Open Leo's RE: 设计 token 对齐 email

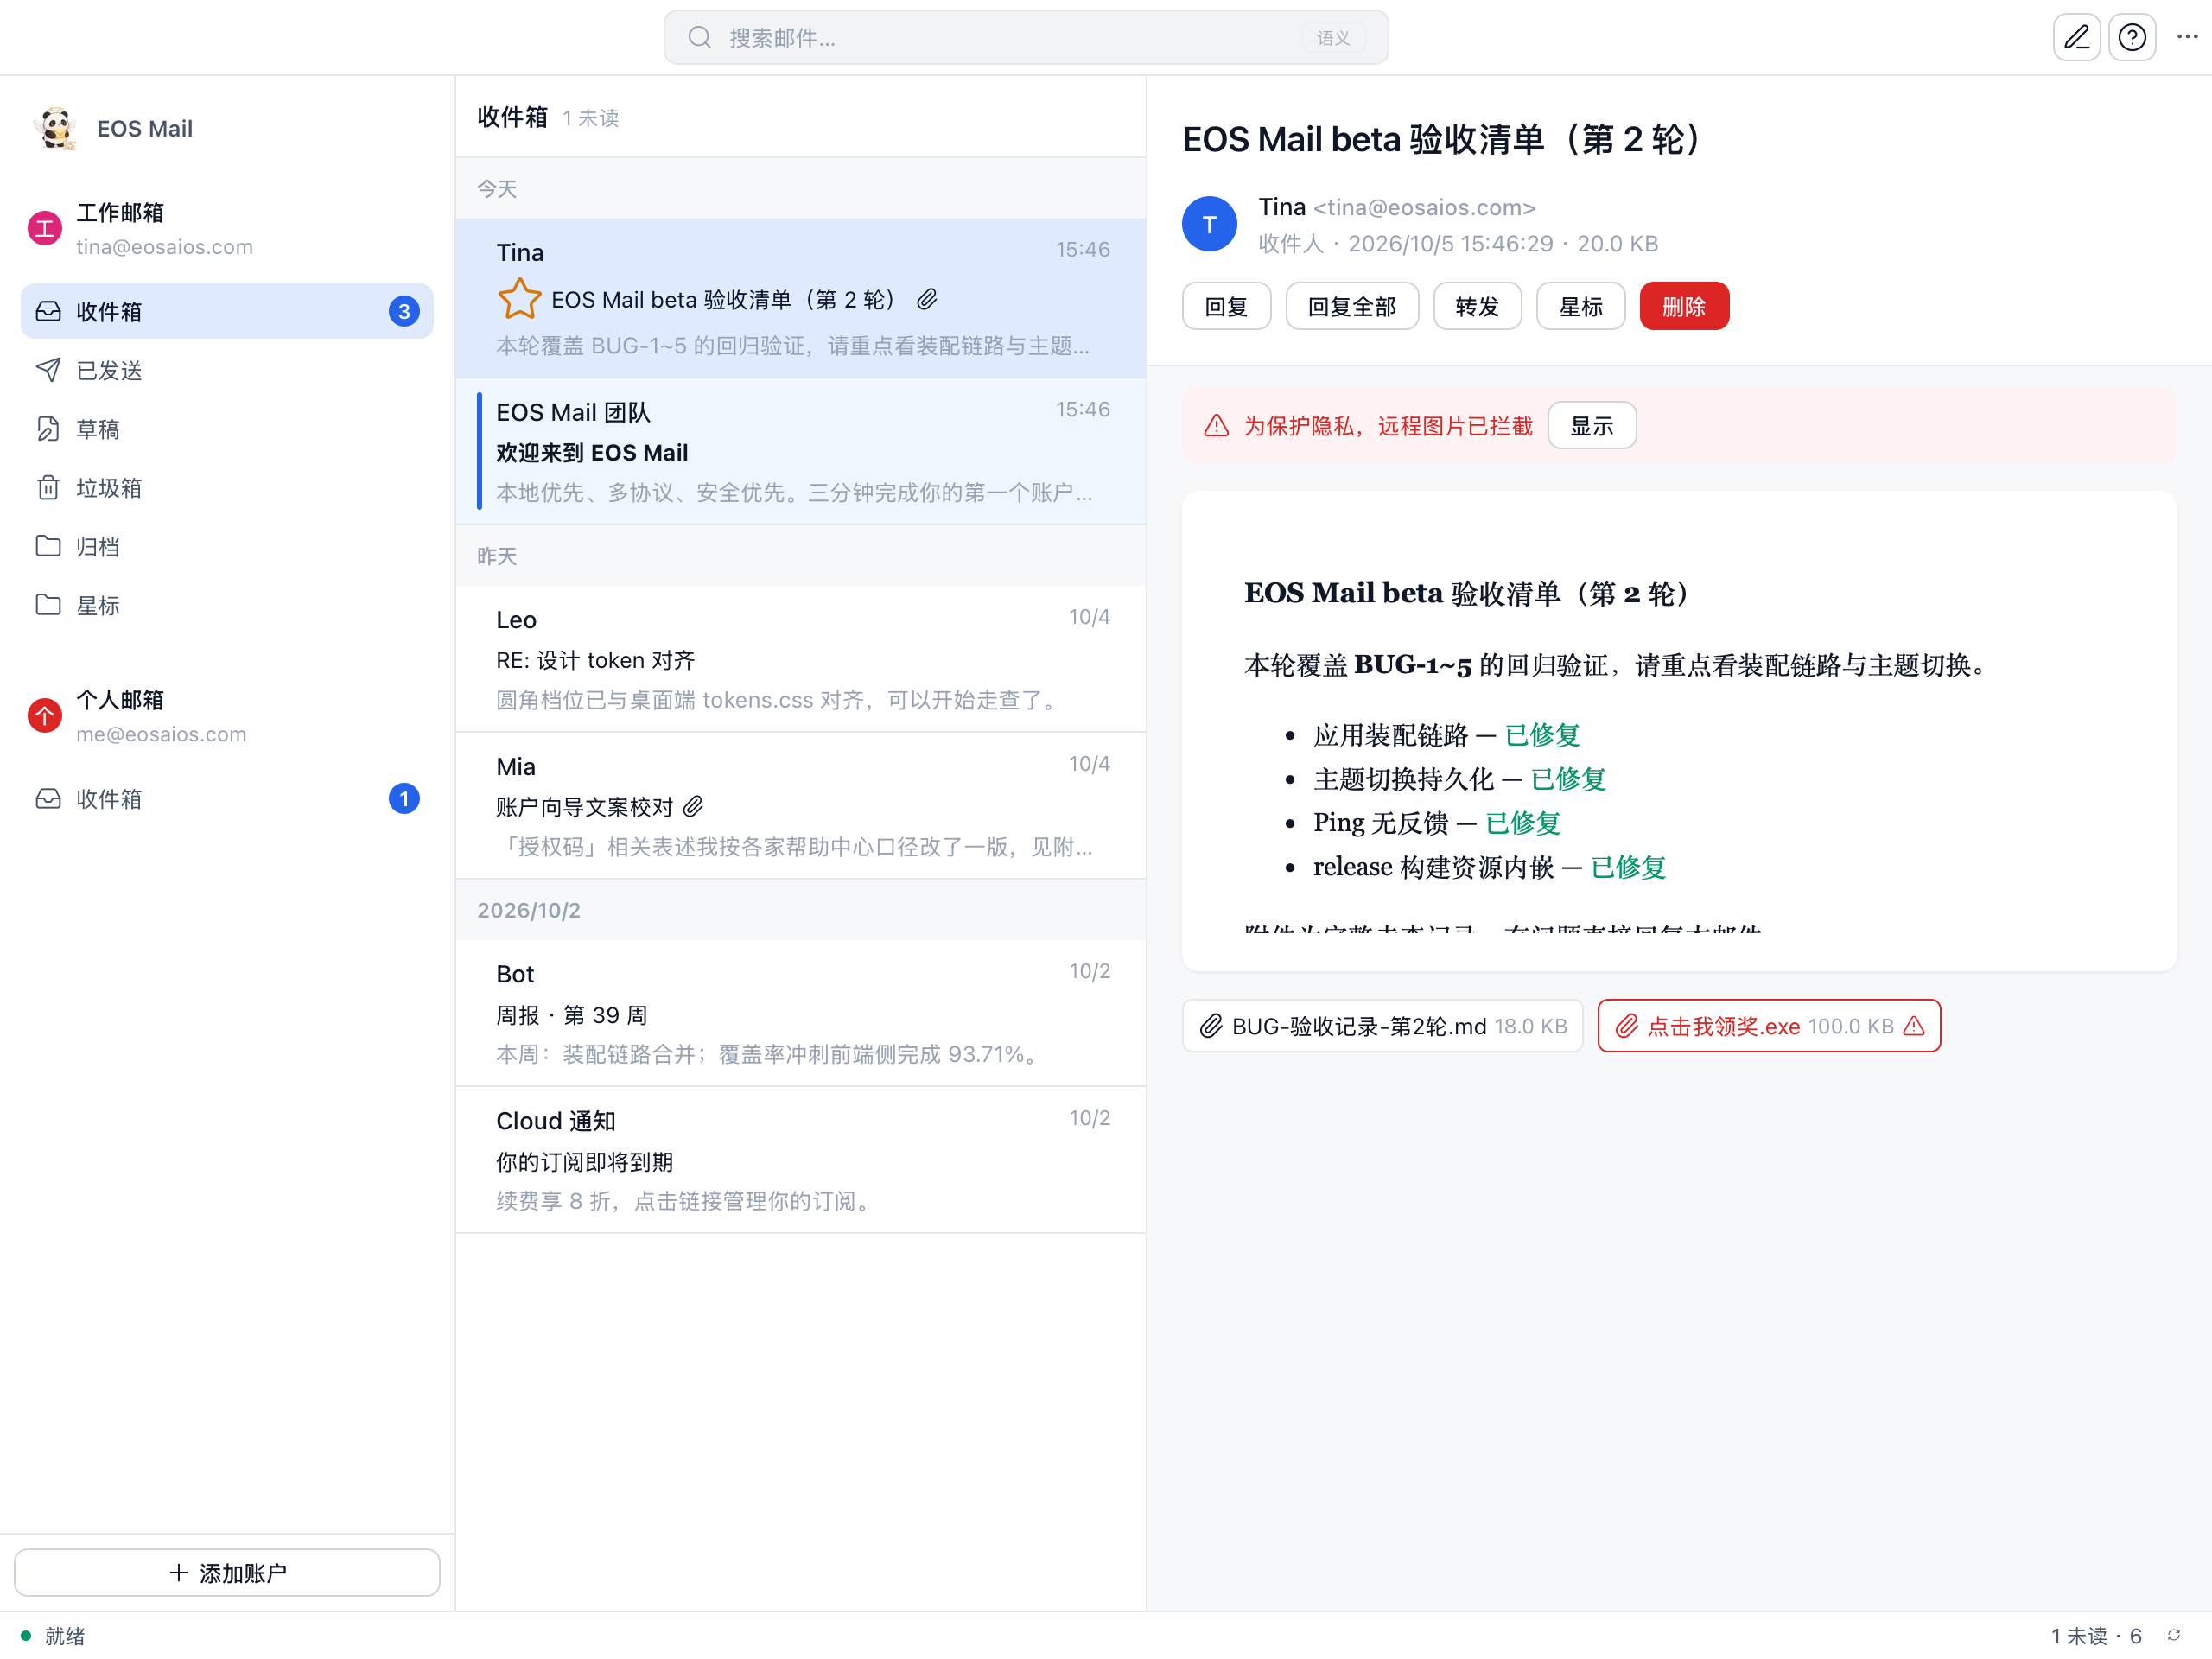(x=800, y=658)
